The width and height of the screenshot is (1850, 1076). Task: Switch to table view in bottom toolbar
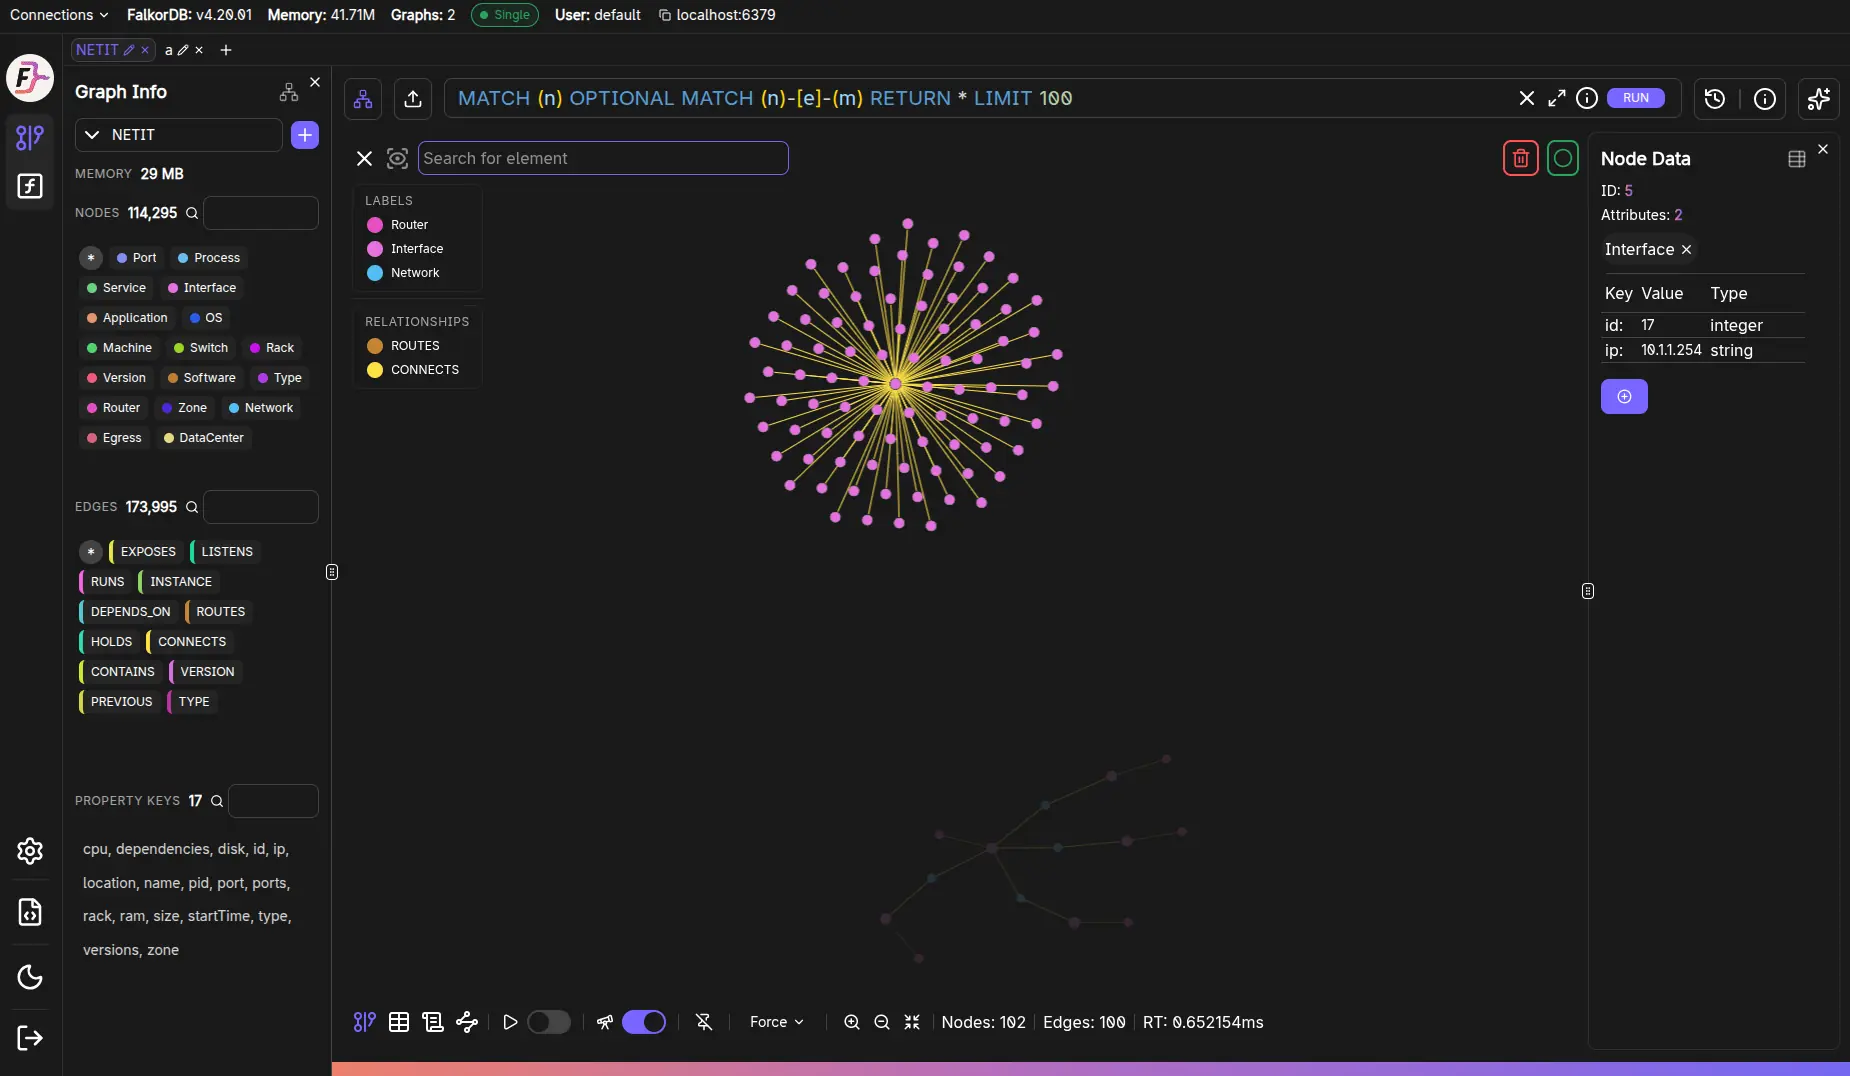[x=399, y=1022]
